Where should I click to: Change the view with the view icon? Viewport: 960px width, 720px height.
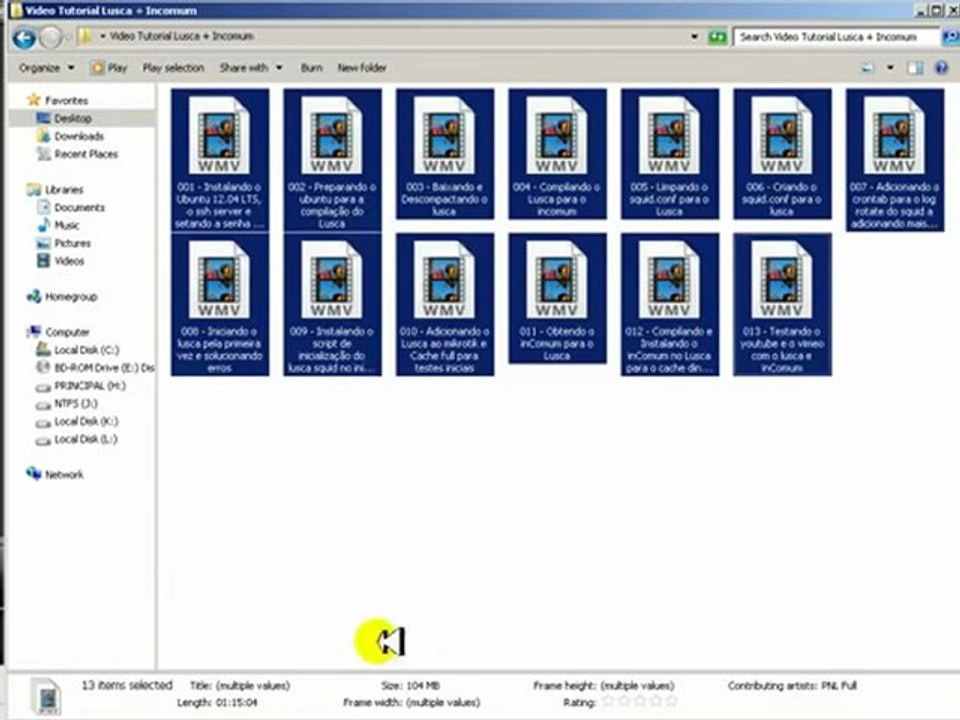tap(868, 67)
